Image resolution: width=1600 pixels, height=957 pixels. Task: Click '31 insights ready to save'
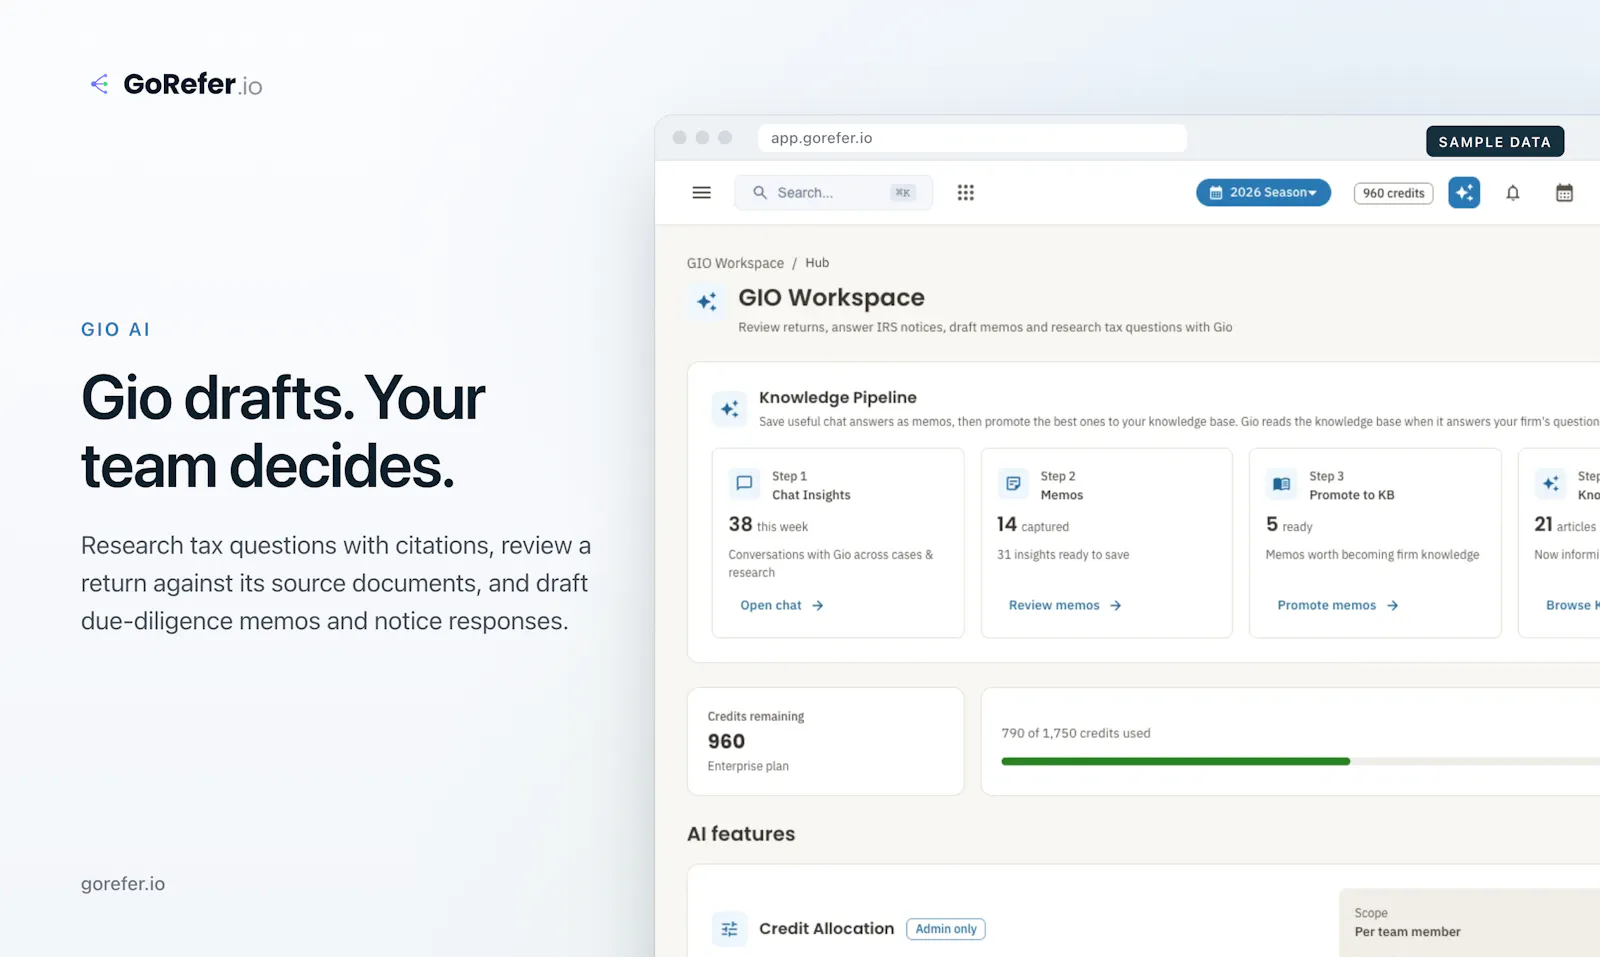pyautogui.click(x=1063, y=555)
